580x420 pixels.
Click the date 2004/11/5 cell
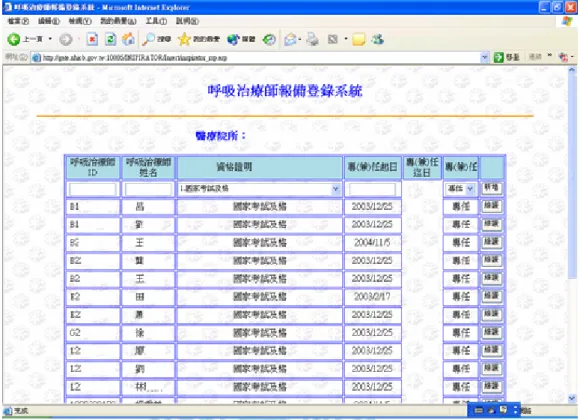pyautogui.click(x=372, y=243)
